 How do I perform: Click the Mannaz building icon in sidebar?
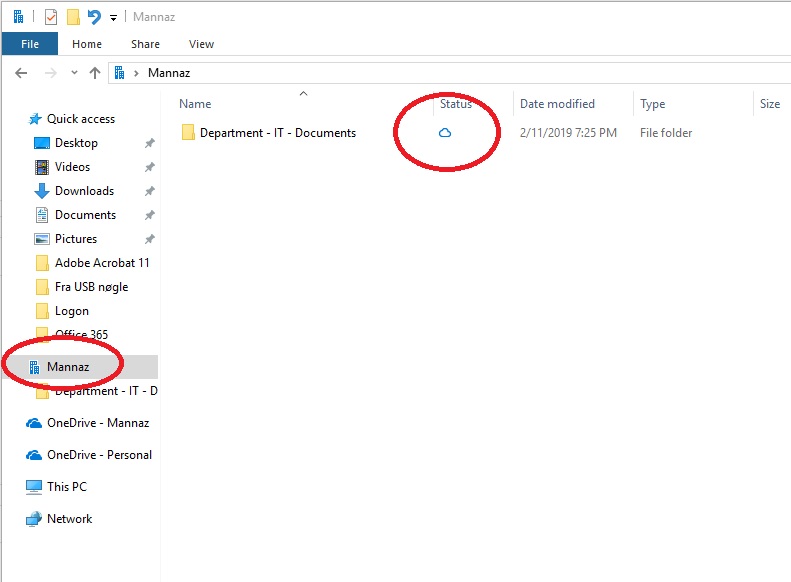click(34, 367)
